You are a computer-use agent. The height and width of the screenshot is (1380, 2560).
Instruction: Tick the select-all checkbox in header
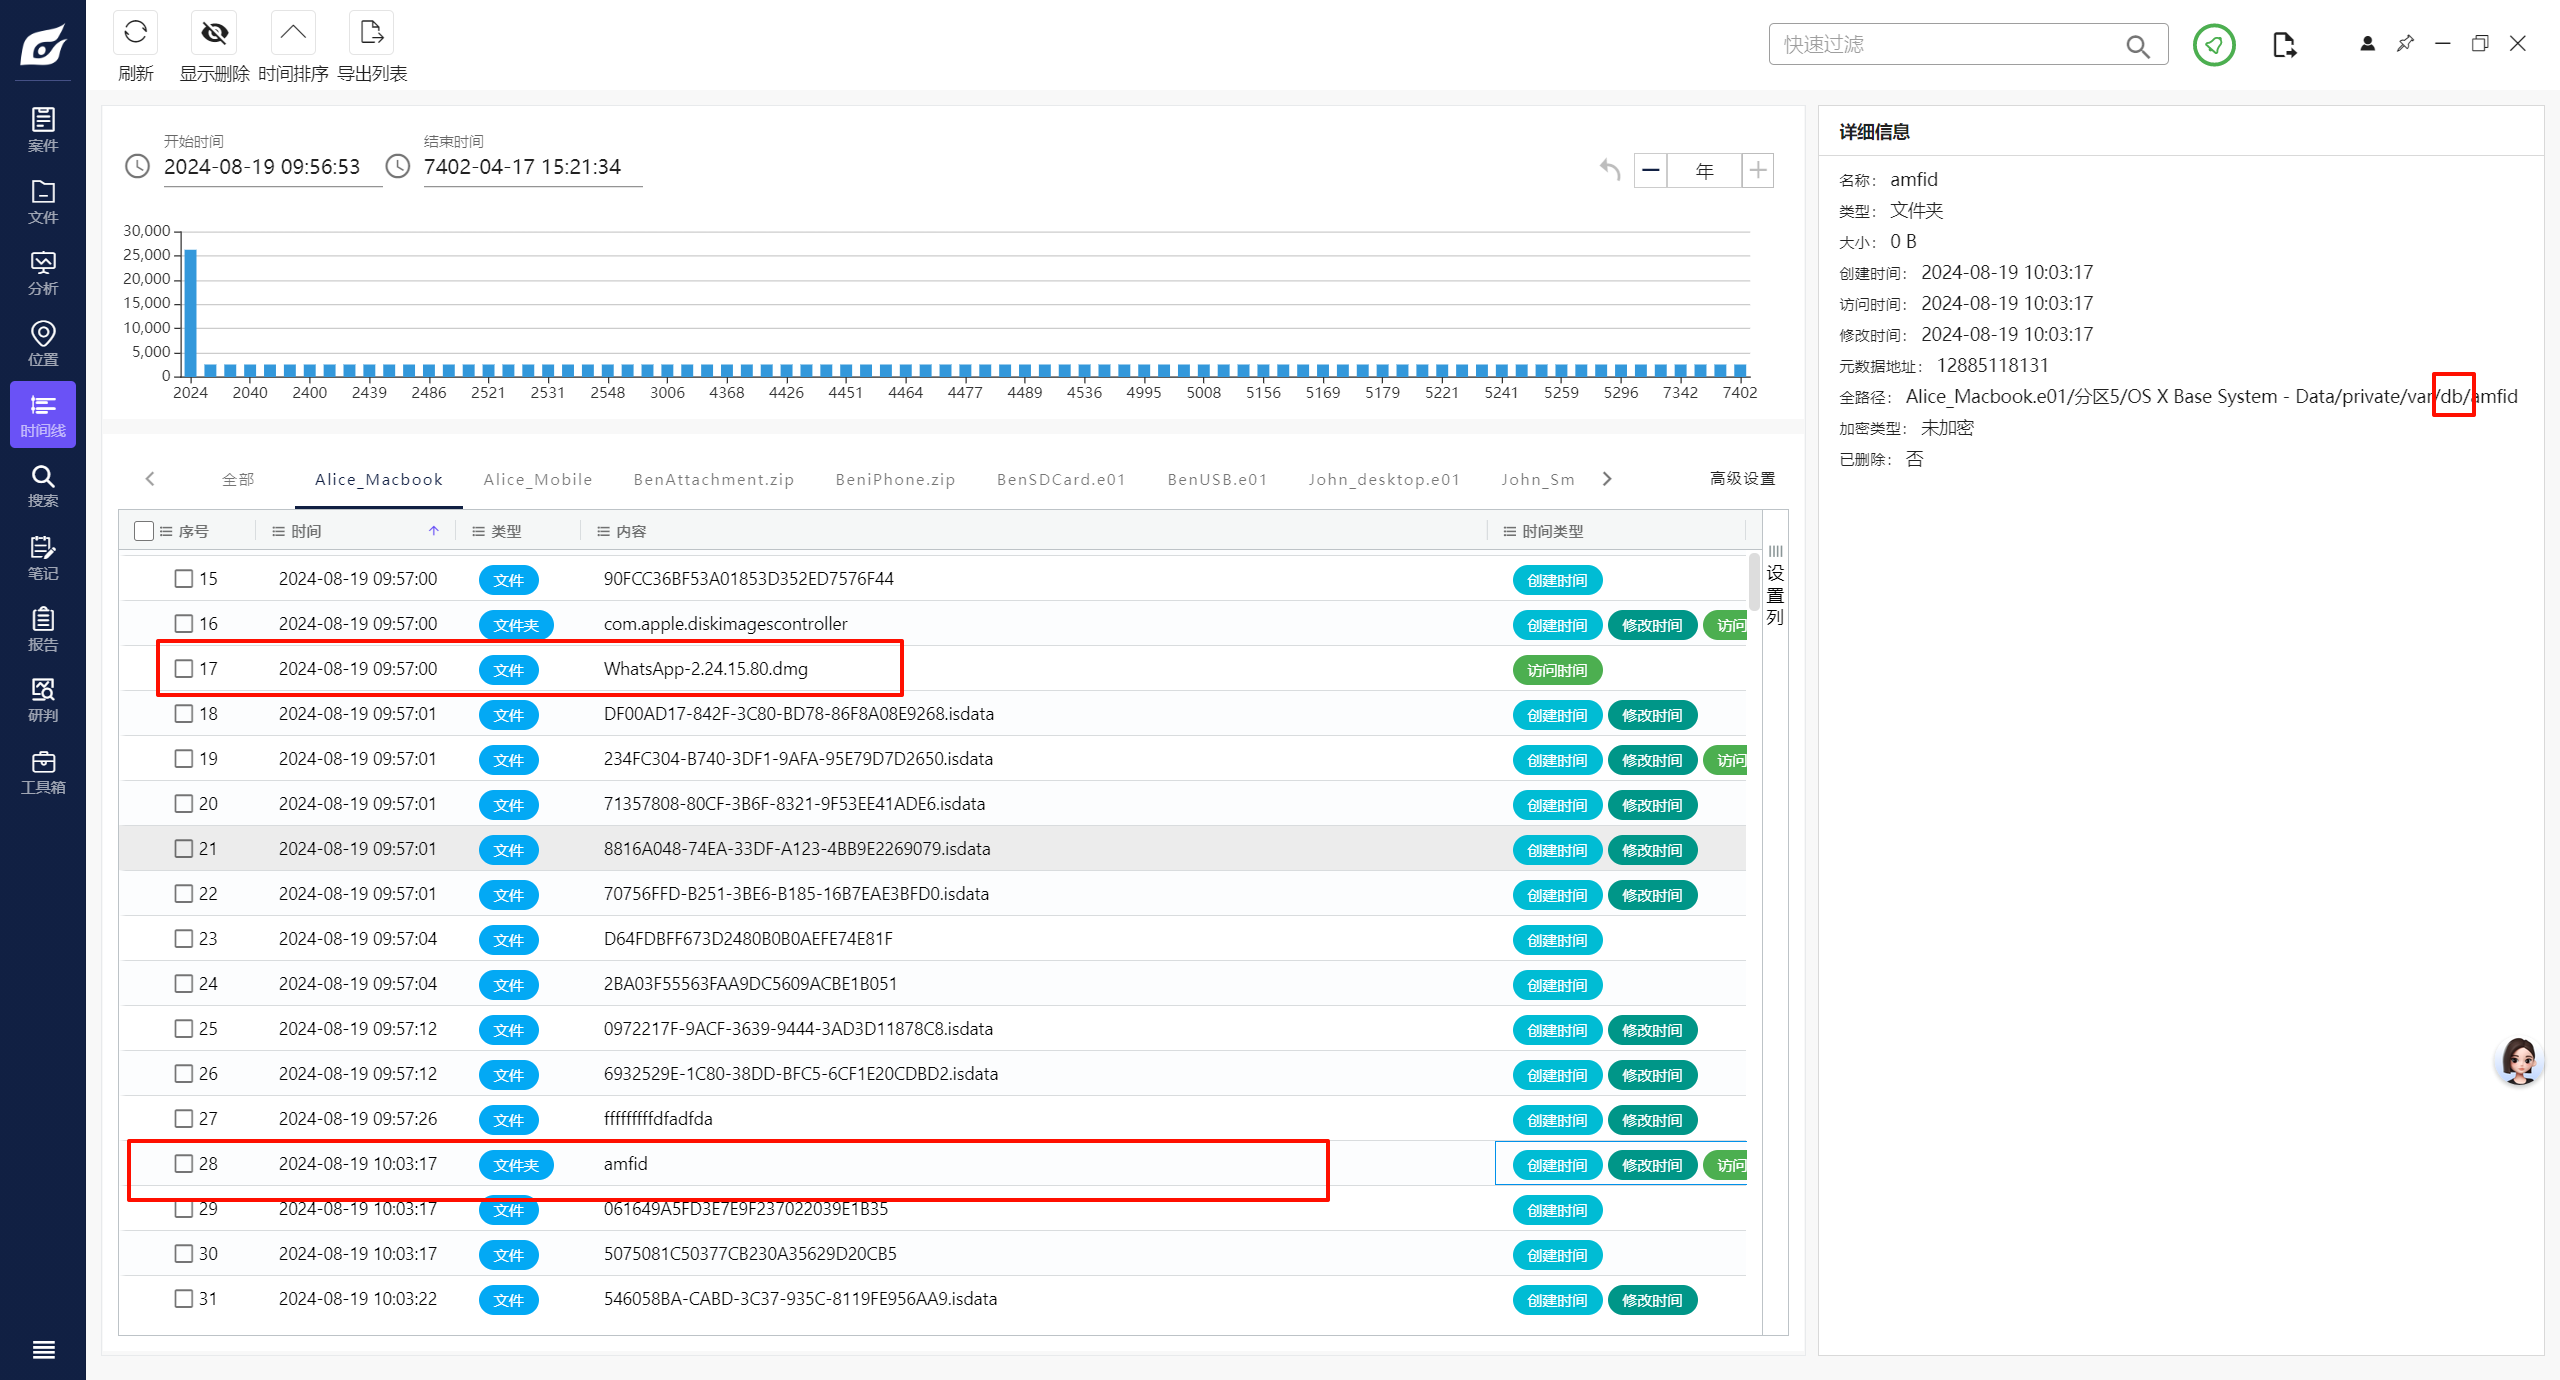pyautogui.click(x=144, y=531)
